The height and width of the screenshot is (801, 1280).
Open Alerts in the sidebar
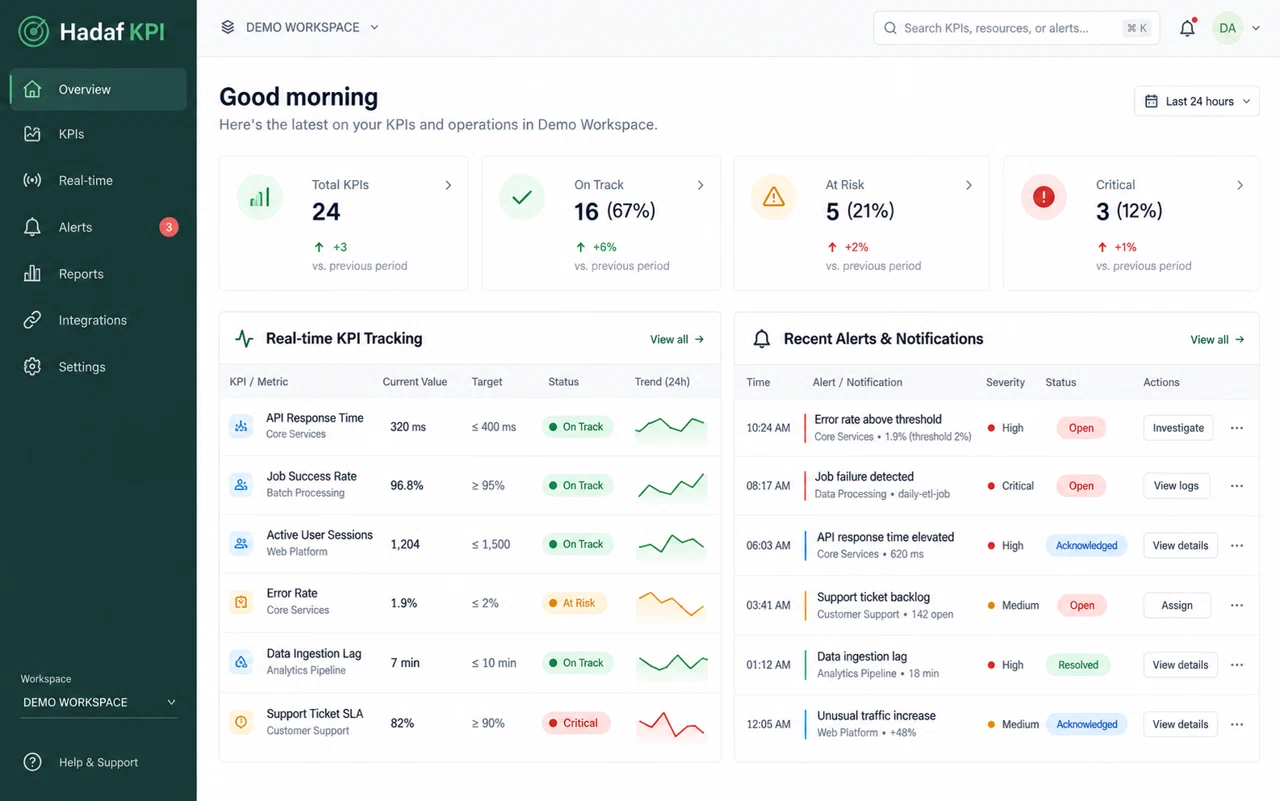(x=98, y=227)
